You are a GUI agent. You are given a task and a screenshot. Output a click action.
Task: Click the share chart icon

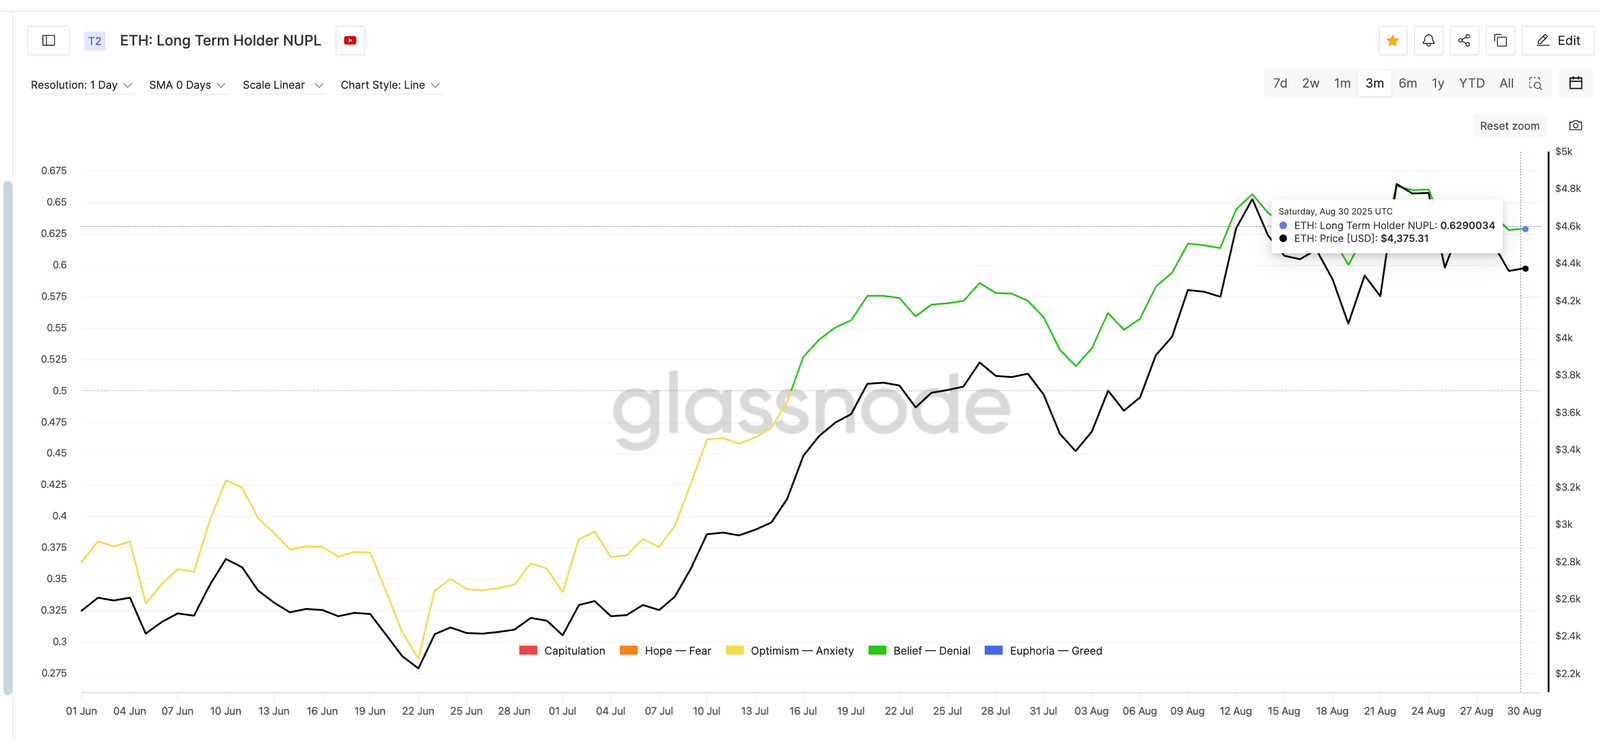point(1463,40)
